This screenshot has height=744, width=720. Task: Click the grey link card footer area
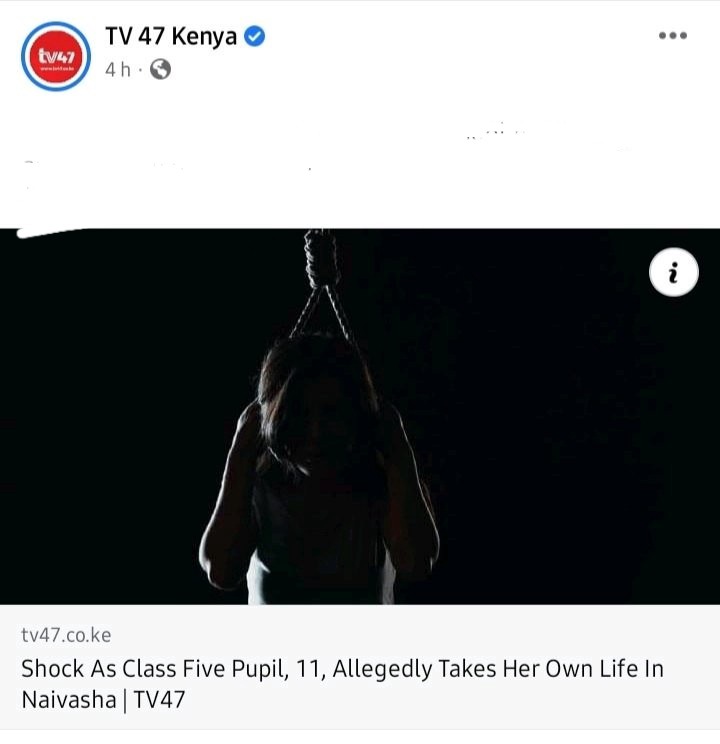click(360, 667)
